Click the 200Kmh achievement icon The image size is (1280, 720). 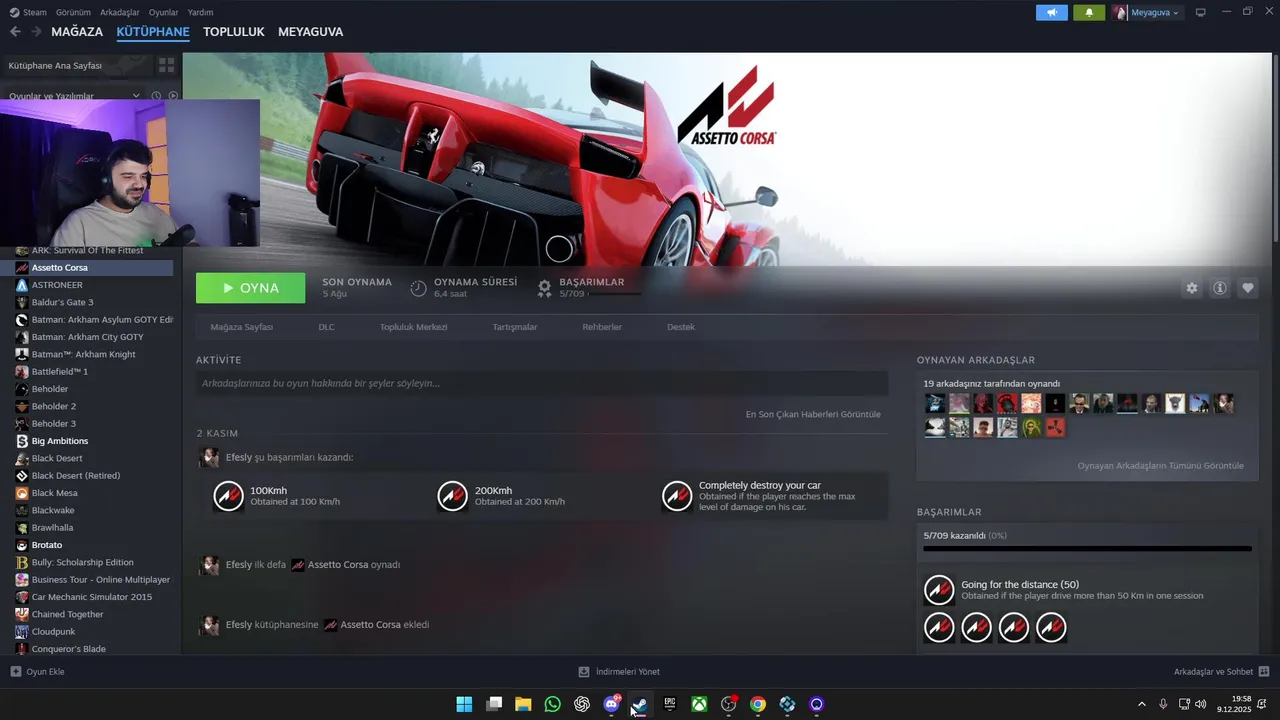tap(453, 496)
